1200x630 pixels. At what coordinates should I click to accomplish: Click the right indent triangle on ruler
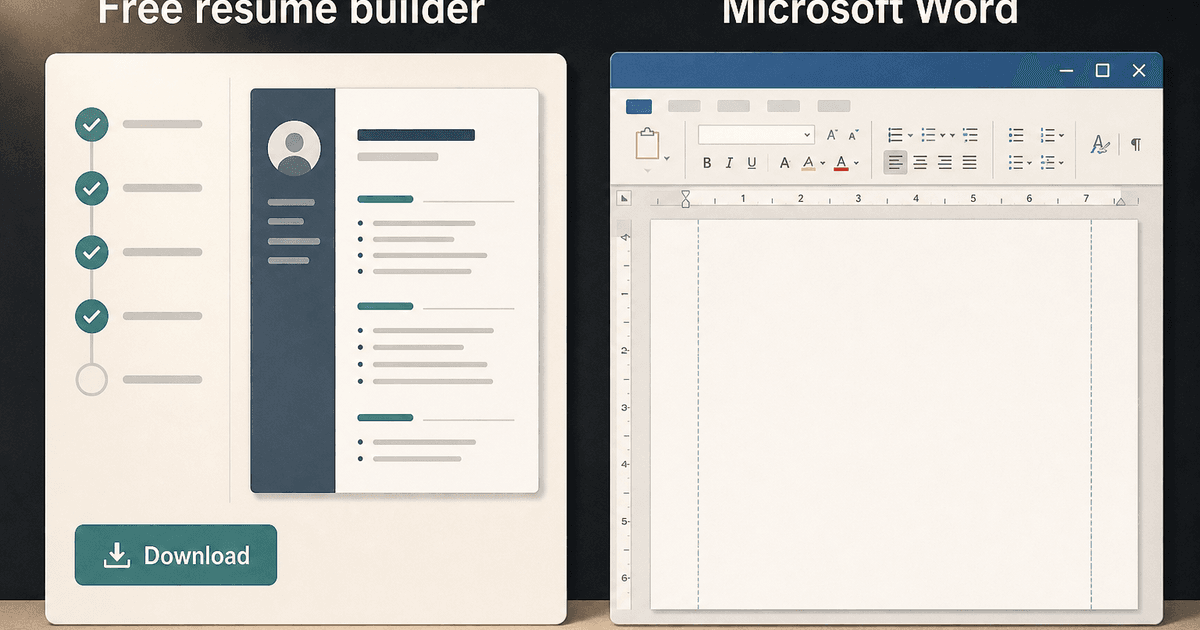(1120, 202)
